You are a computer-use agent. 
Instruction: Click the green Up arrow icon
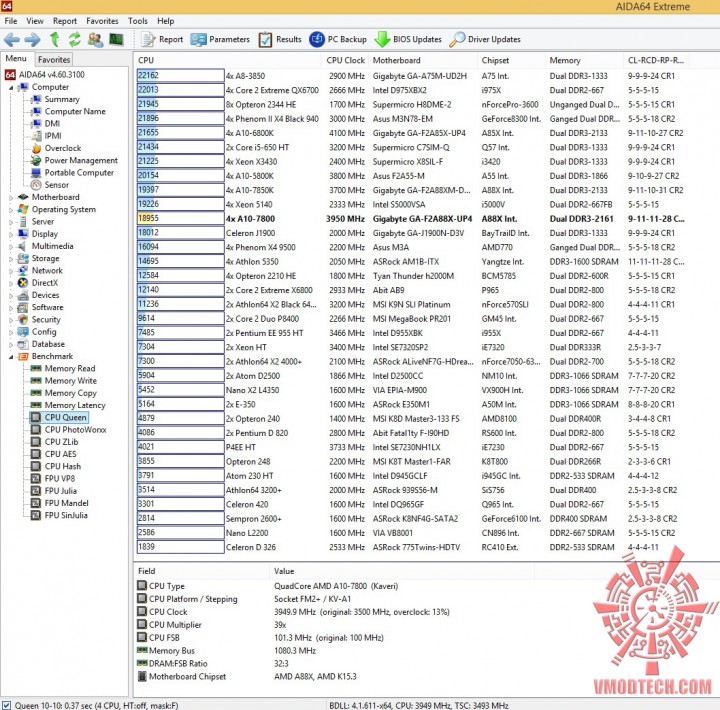coord(55,39)
